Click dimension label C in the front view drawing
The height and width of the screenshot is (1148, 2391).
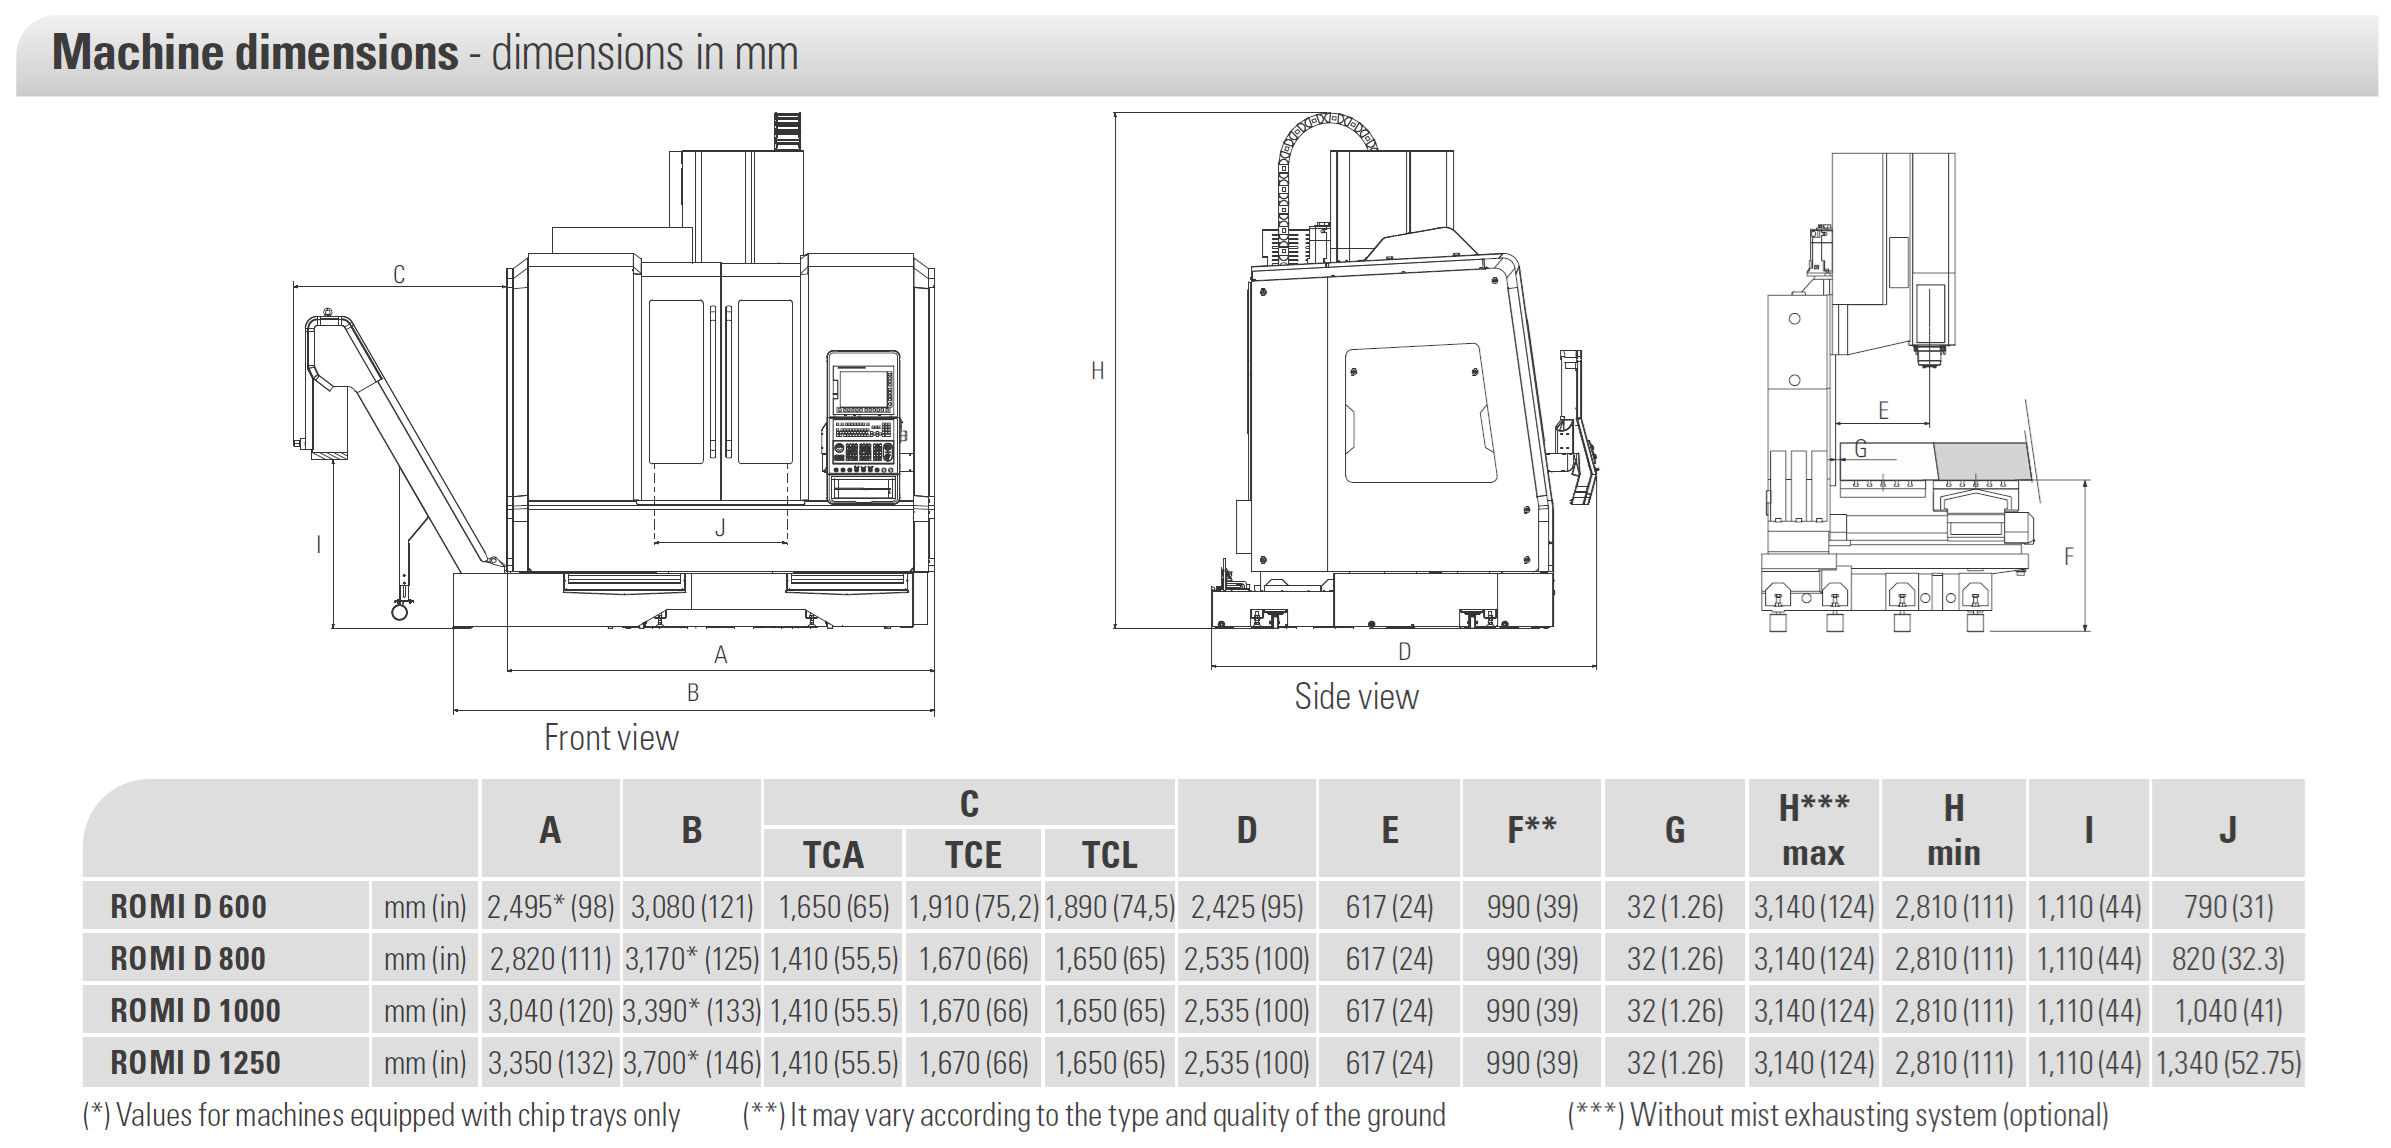399,274
